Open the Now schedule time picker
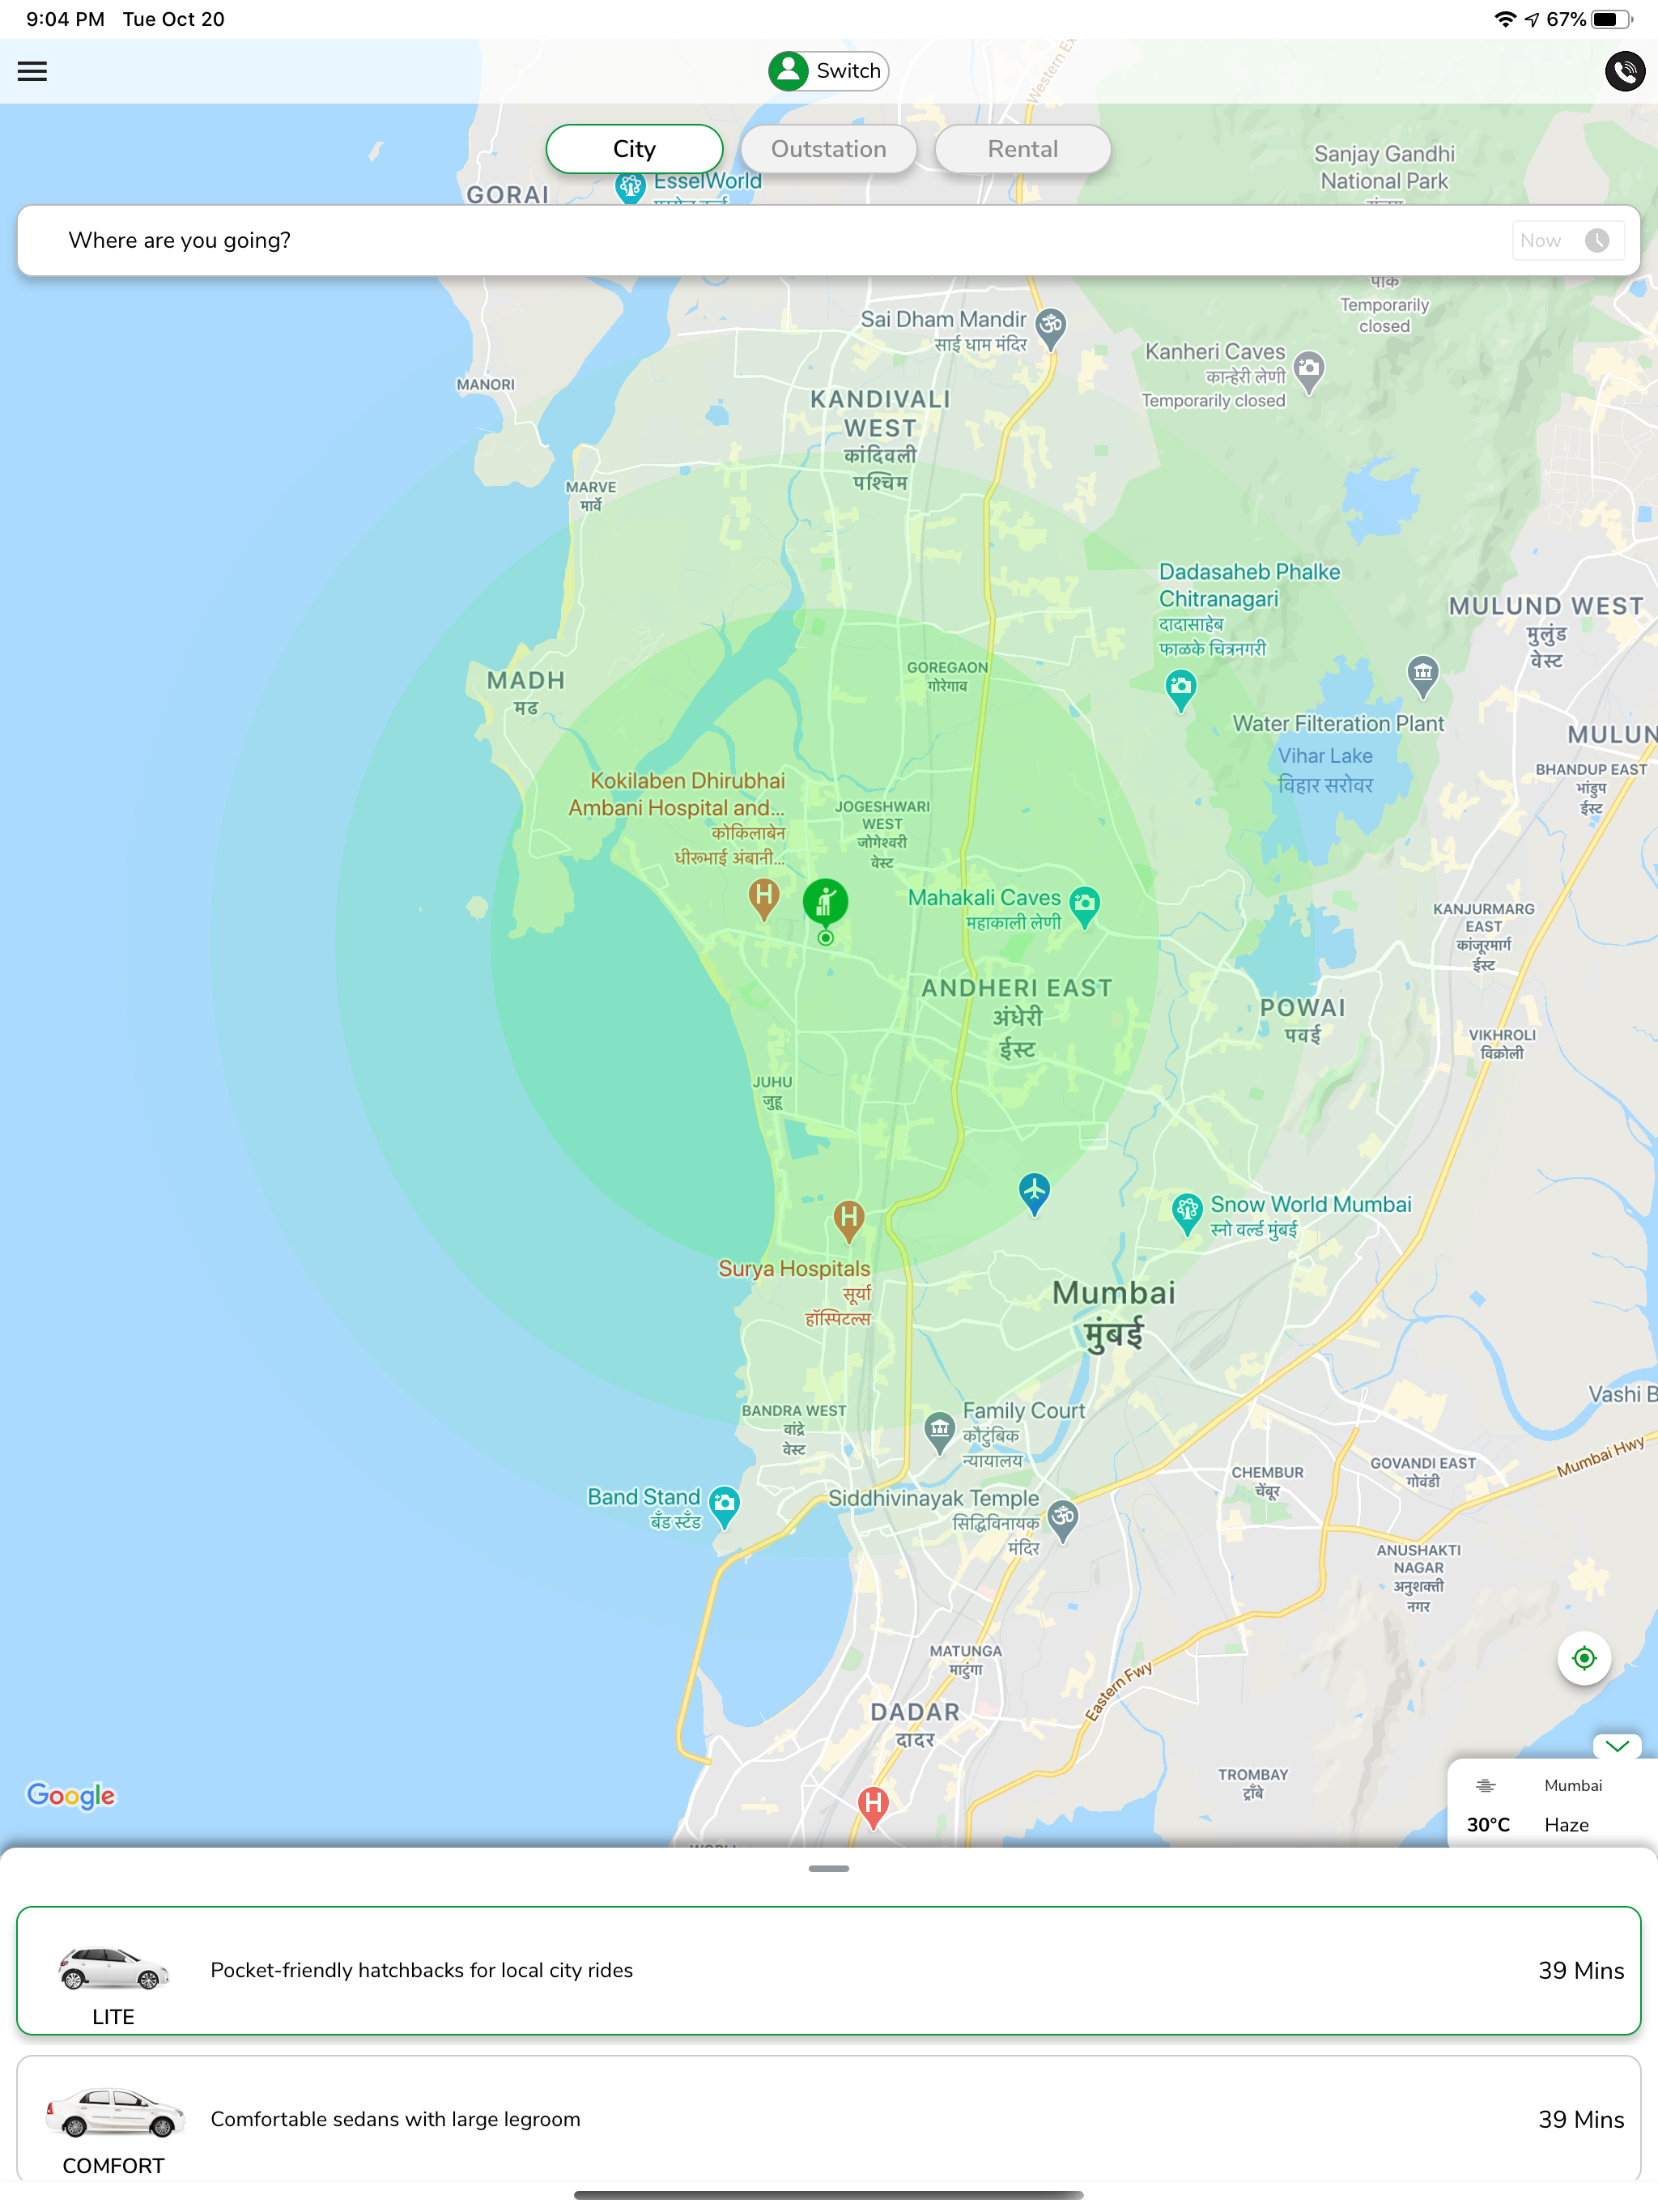 point(1567,240)
